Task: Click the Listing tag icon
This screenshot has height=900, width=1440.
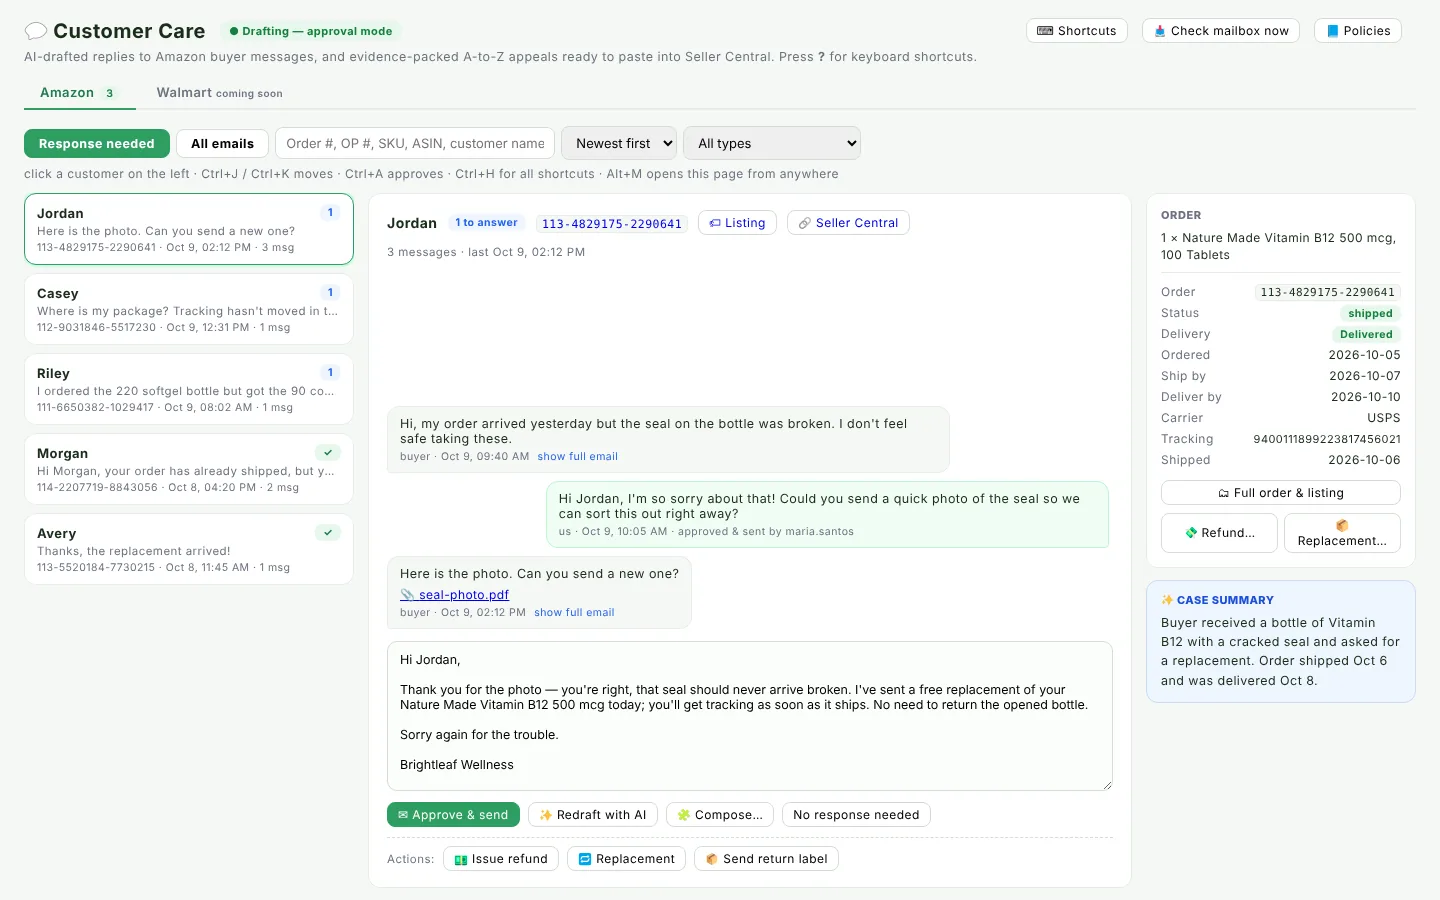Action: (715, 223)
